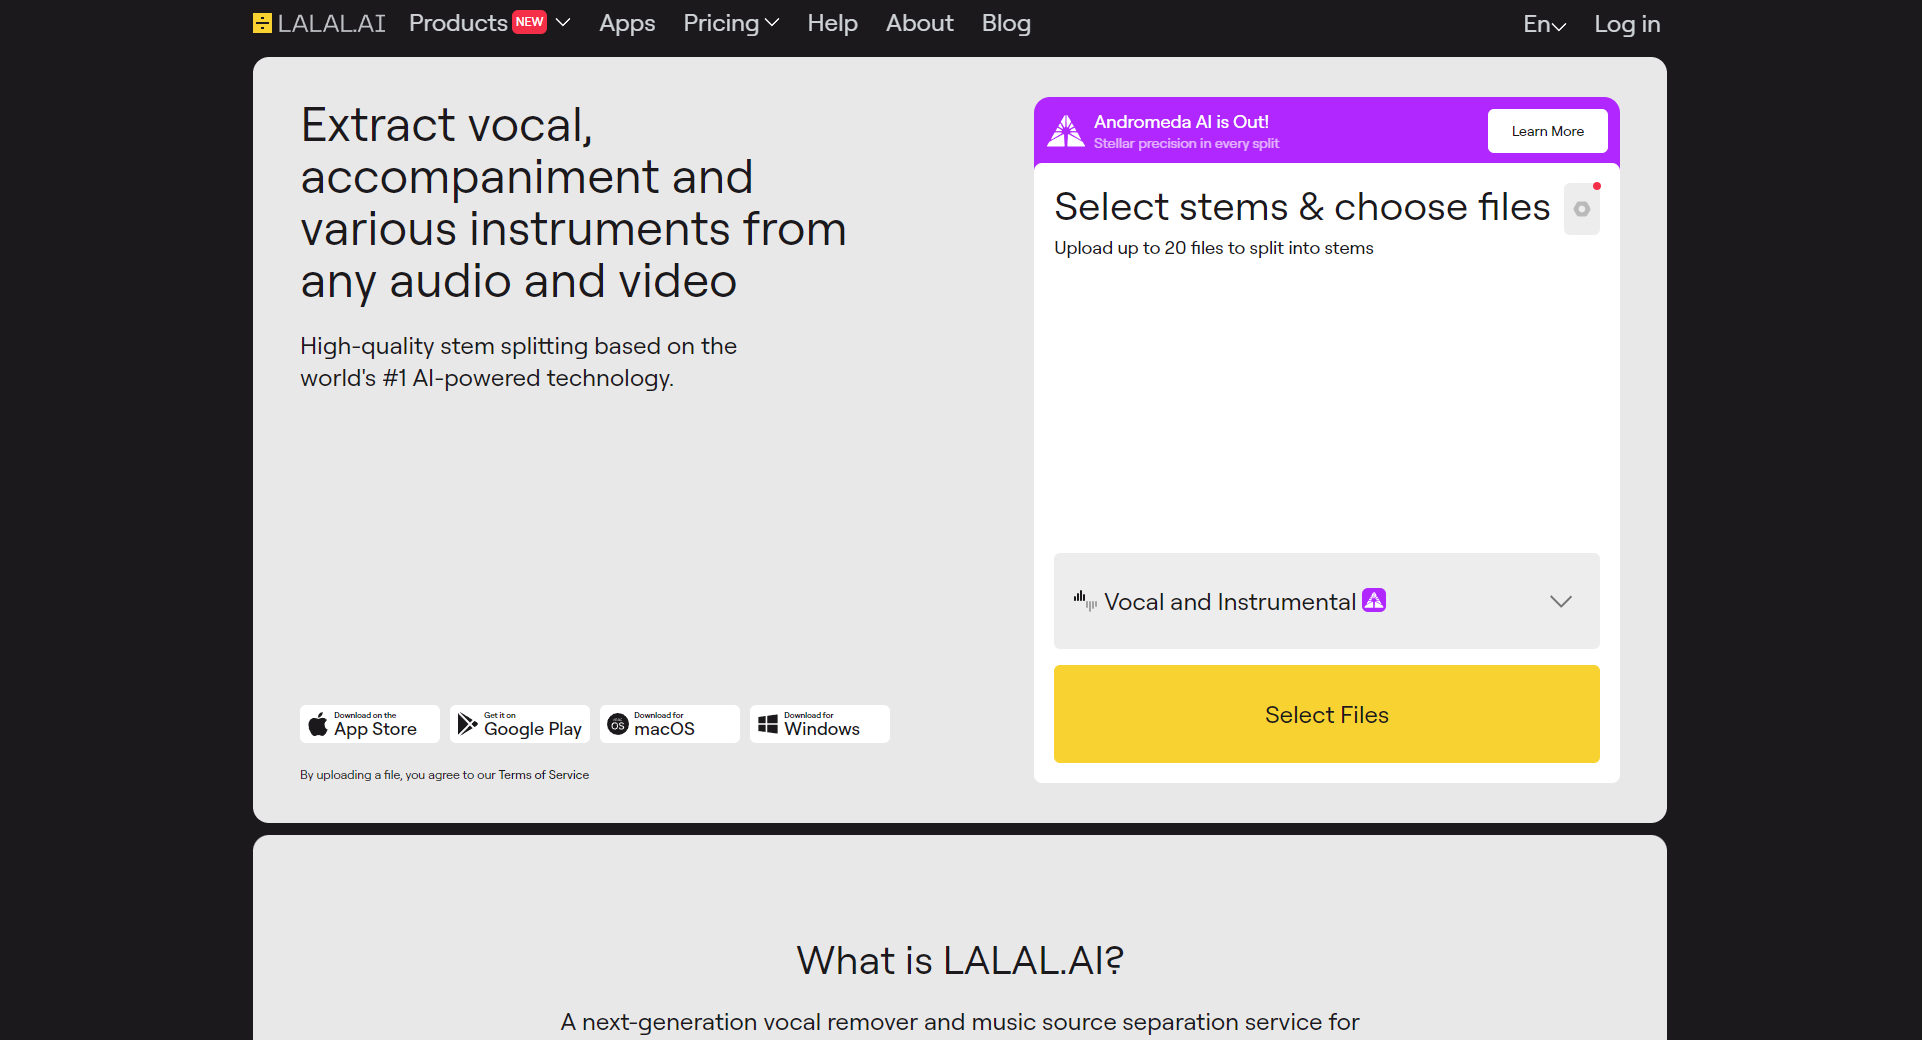Click the LALAL.AI logo icon
Screen dimensions: 1922x1040
point(262,23)
